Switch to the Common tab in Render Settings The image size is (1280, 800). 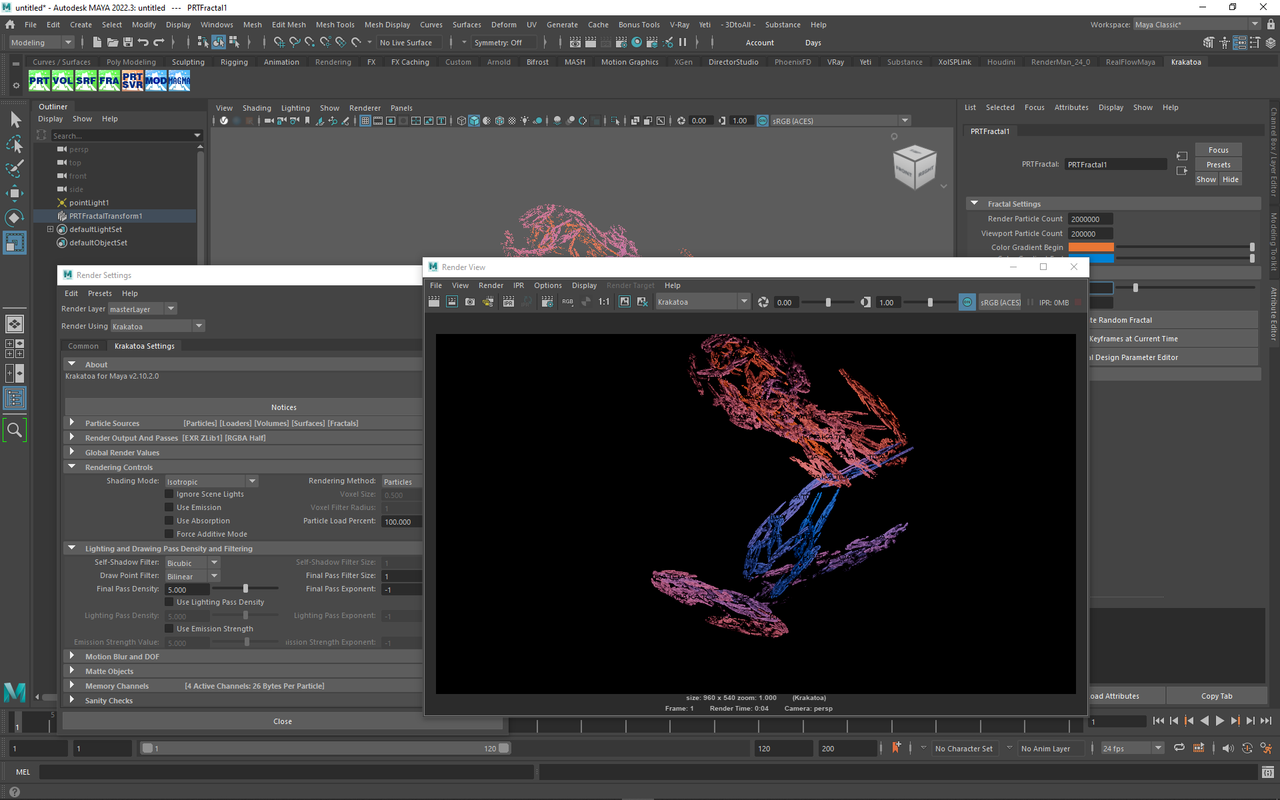(83, 346)
